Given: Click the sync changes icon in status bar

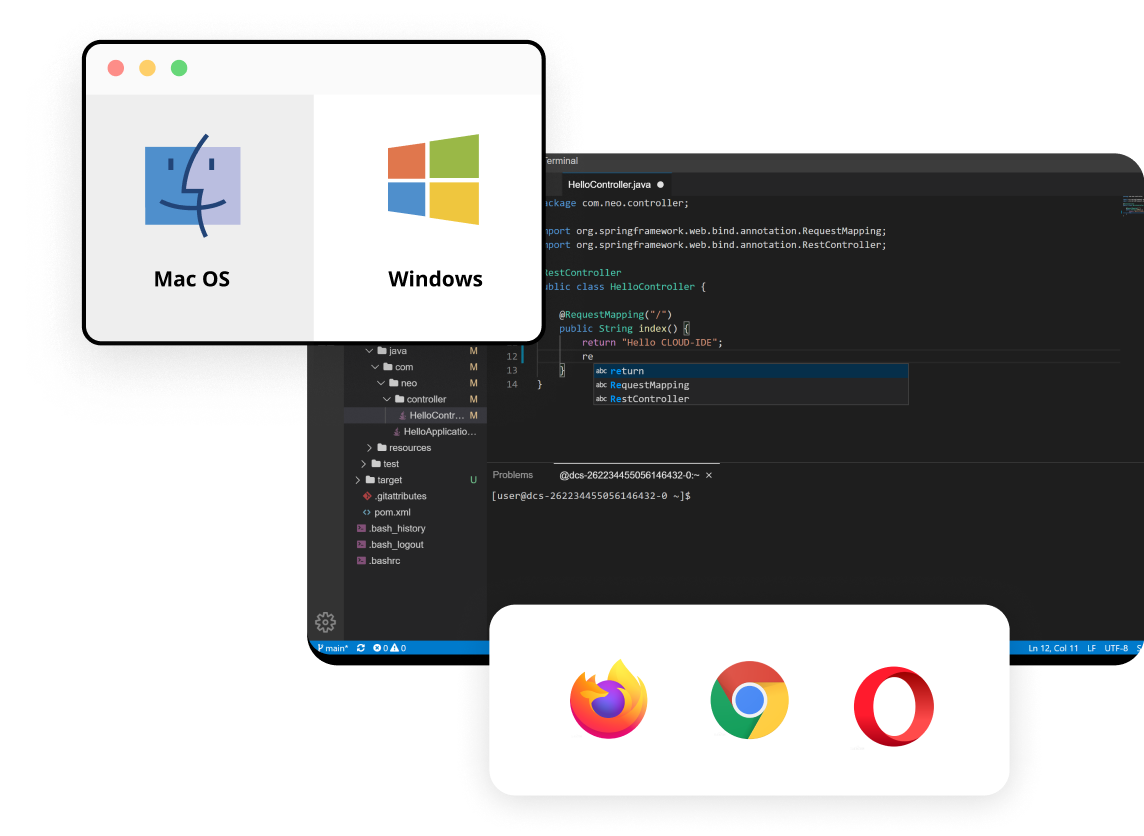Looking at the screenshot, I should pyautogui.click(x=360, y=648).
